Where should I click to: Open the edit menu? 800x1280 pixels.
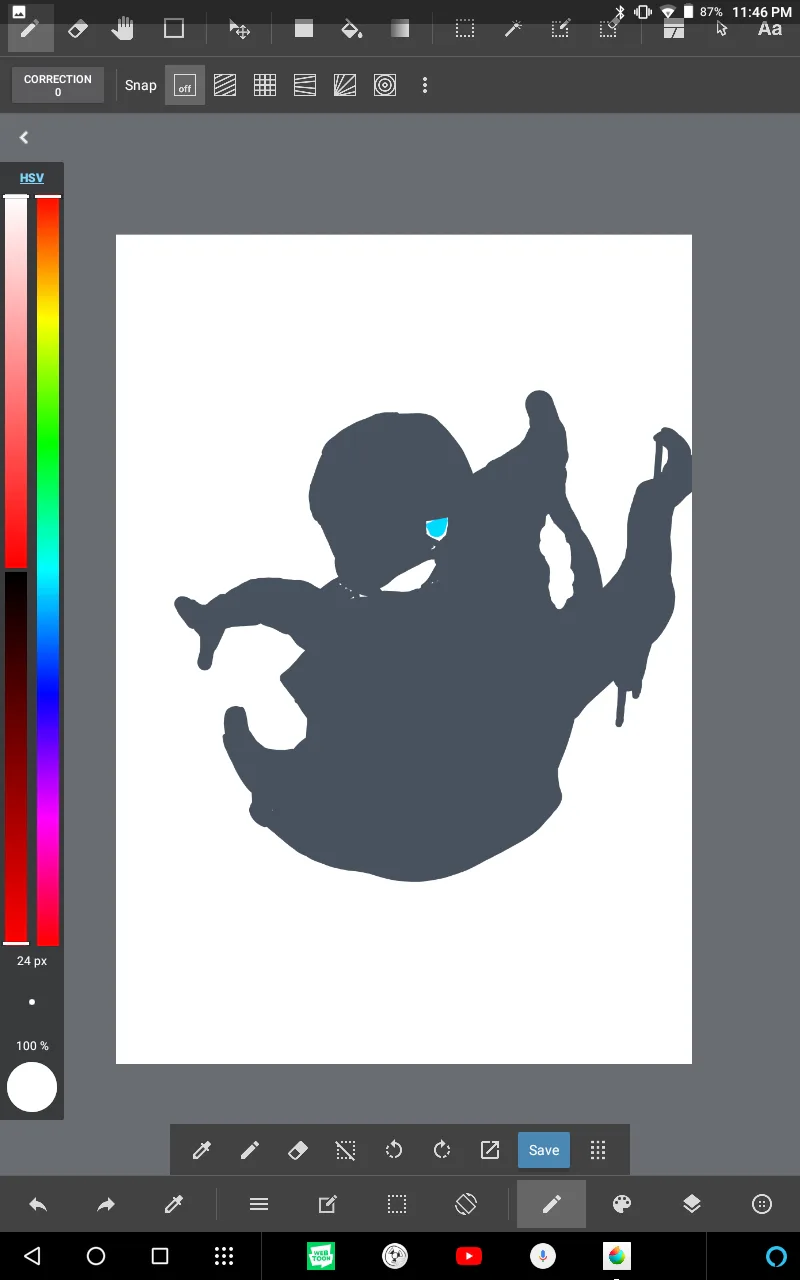pos(327,1205)
